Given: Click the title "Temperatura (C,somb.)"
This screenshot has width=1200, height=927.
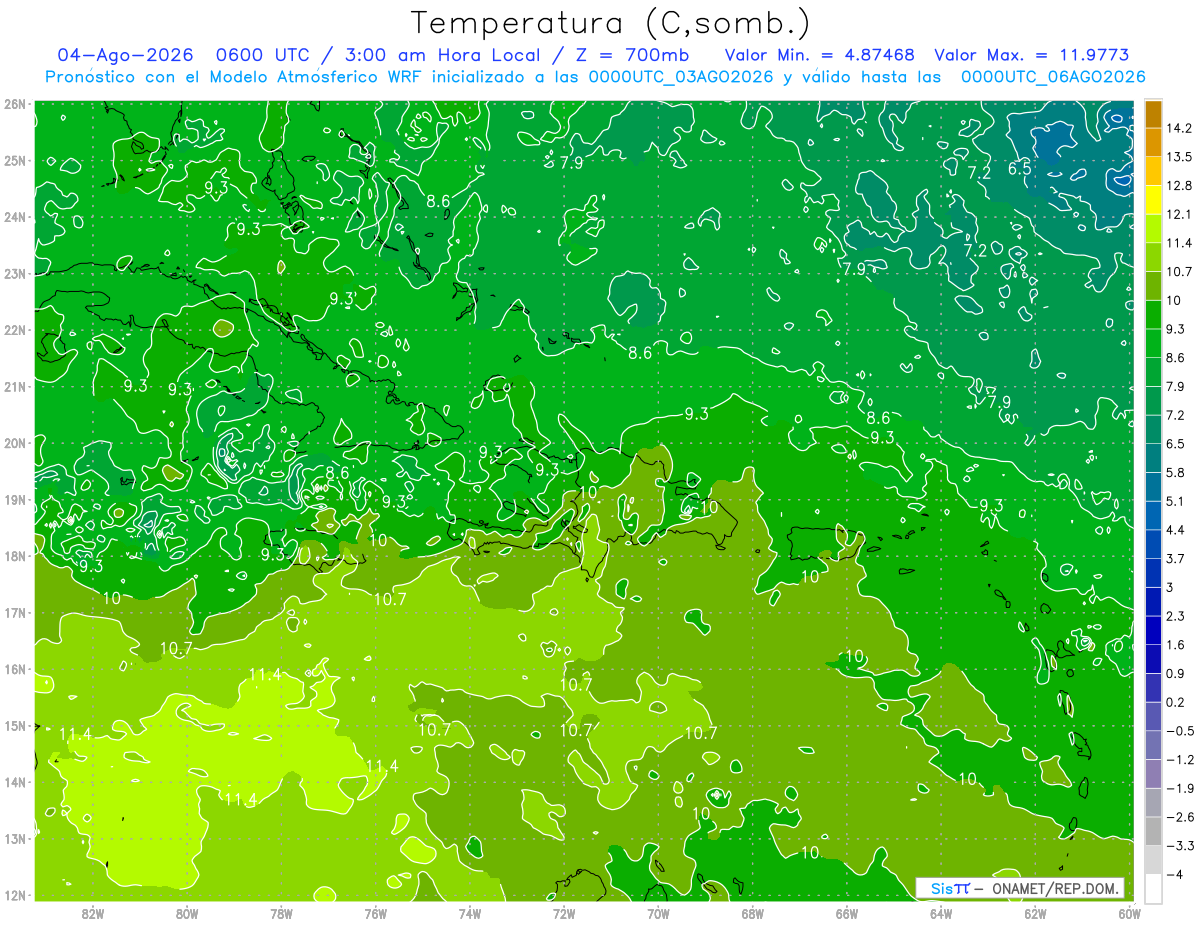Looking at the screenshot, I should [610, 23].
